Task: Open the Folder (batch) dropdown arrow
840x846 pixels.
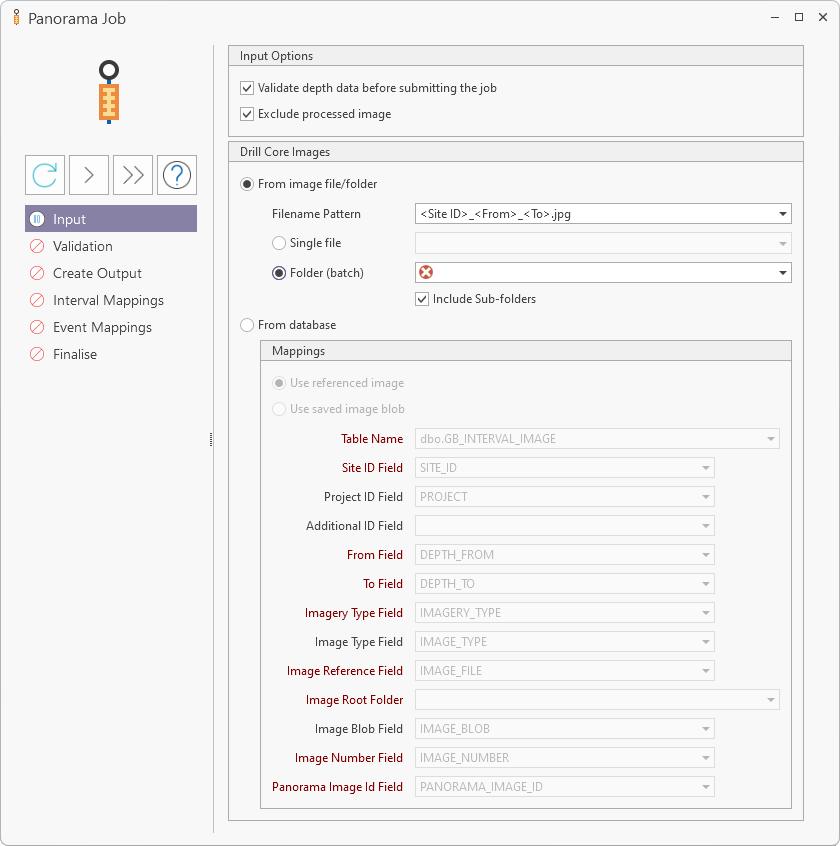Action: [x=781, y=273]
